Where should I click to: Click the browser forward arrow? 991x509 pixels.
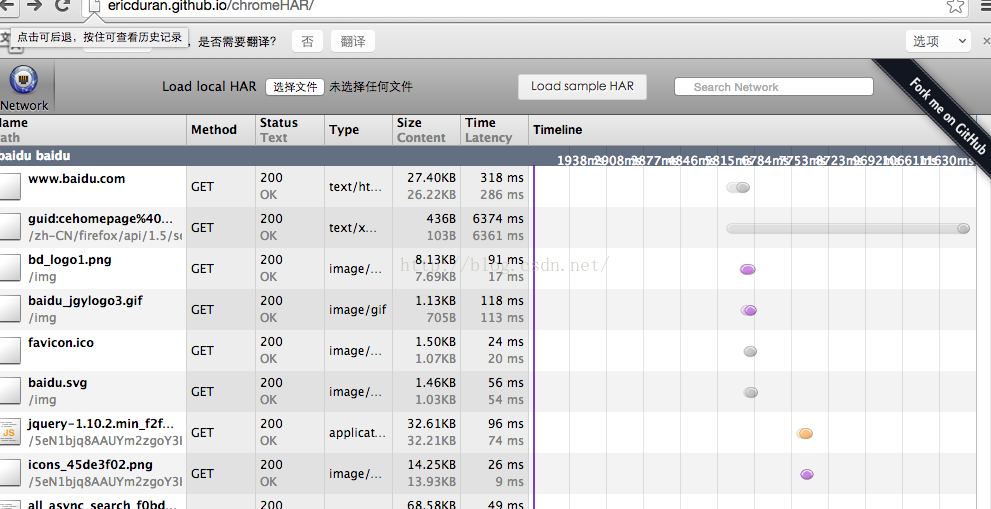click(x=34, y=6)
